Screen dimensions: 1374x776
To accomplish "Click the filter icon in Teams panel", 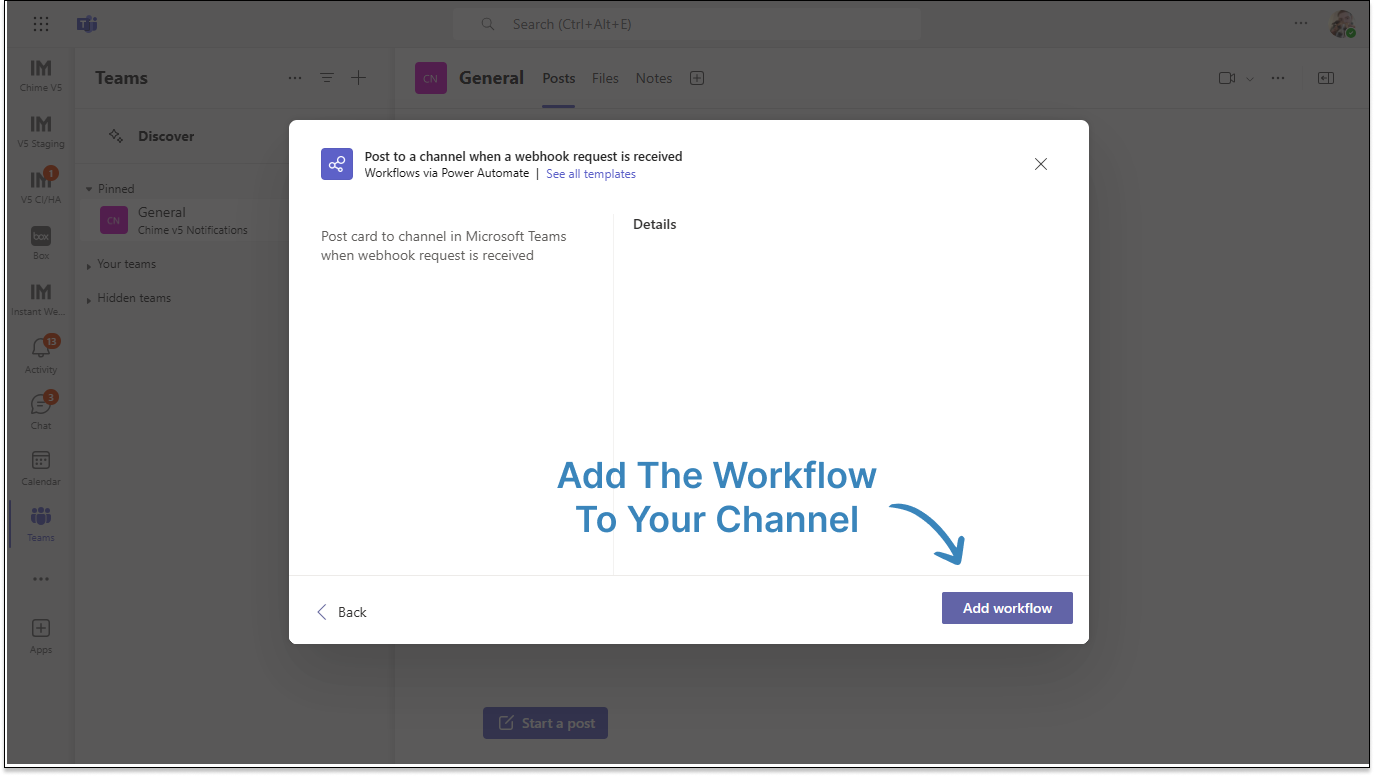I will point(327,78).
